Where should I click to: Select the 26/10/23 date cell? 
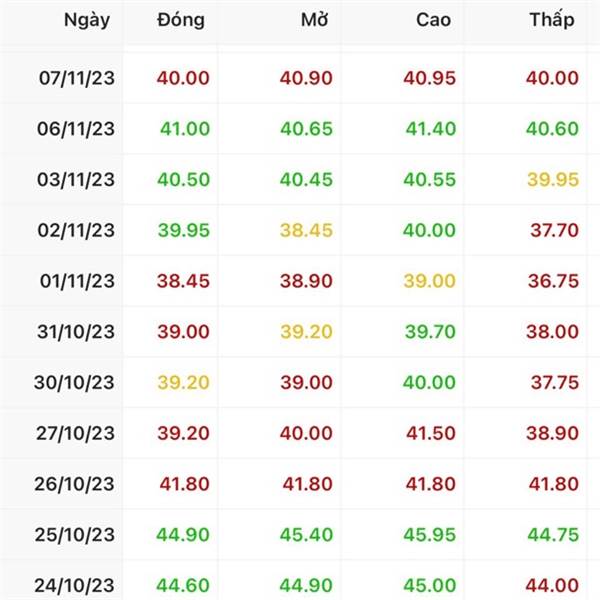point(75,484)
